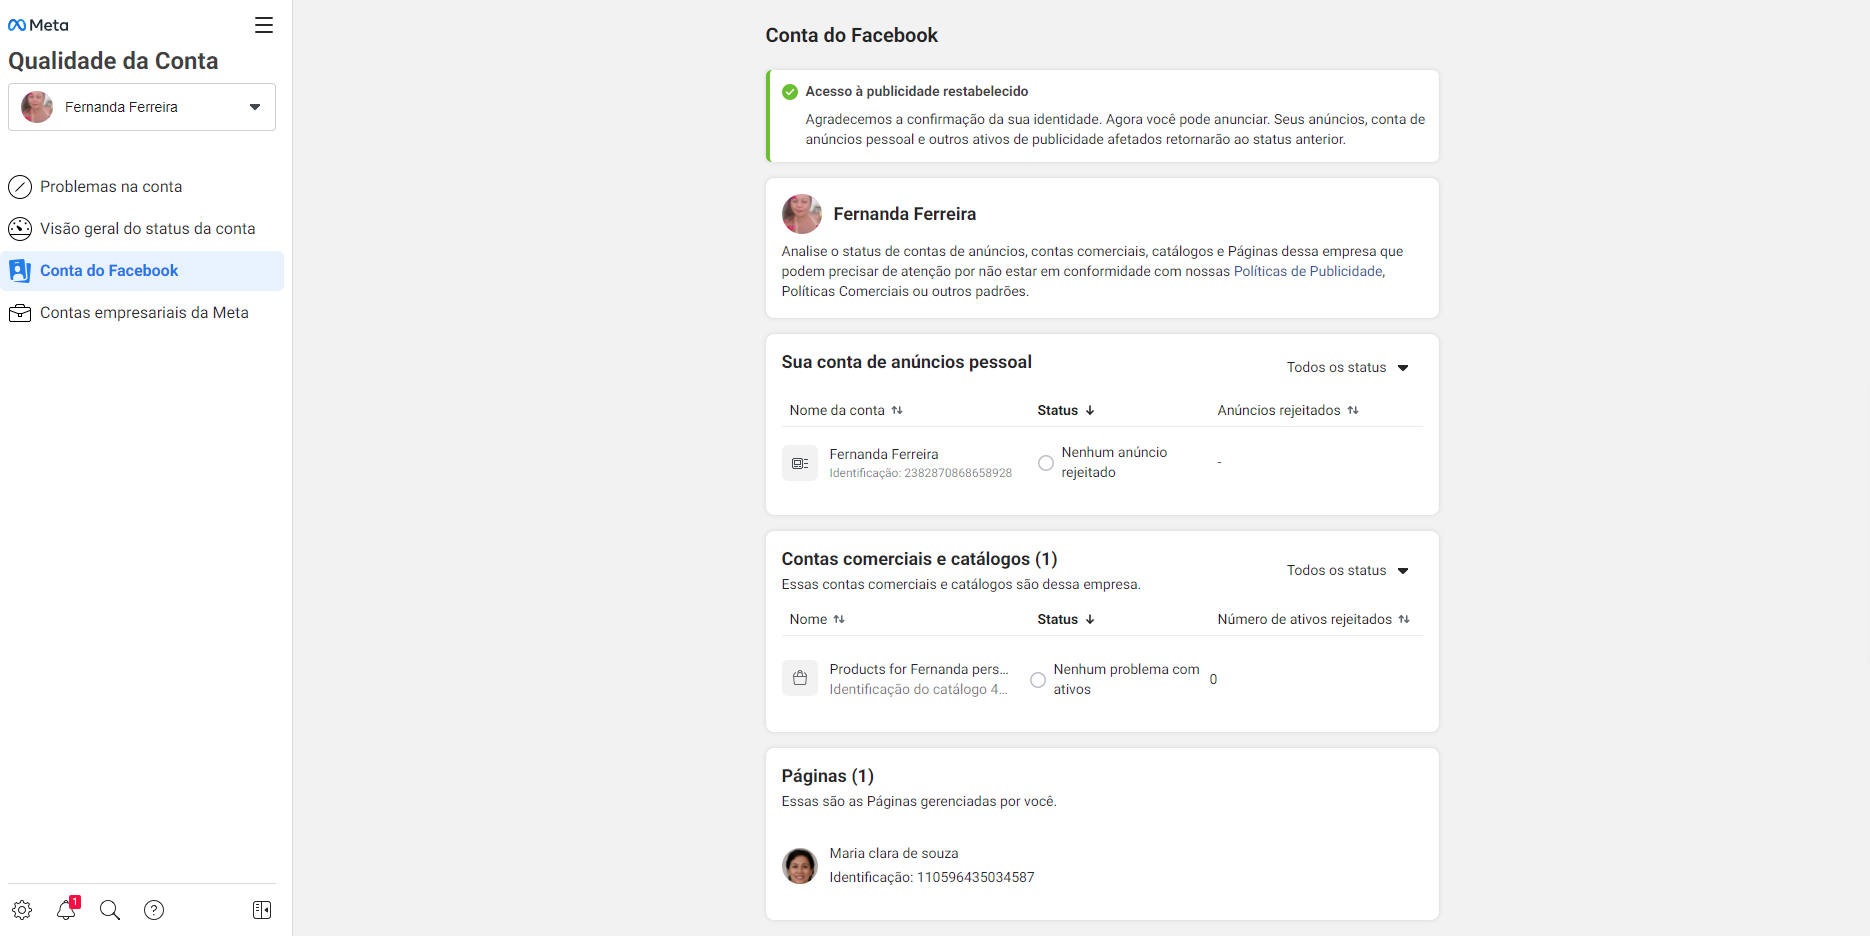Click the Conta do Facebook sidebar icon
This screenshot has width=1870, height=936.
[20, 271]
